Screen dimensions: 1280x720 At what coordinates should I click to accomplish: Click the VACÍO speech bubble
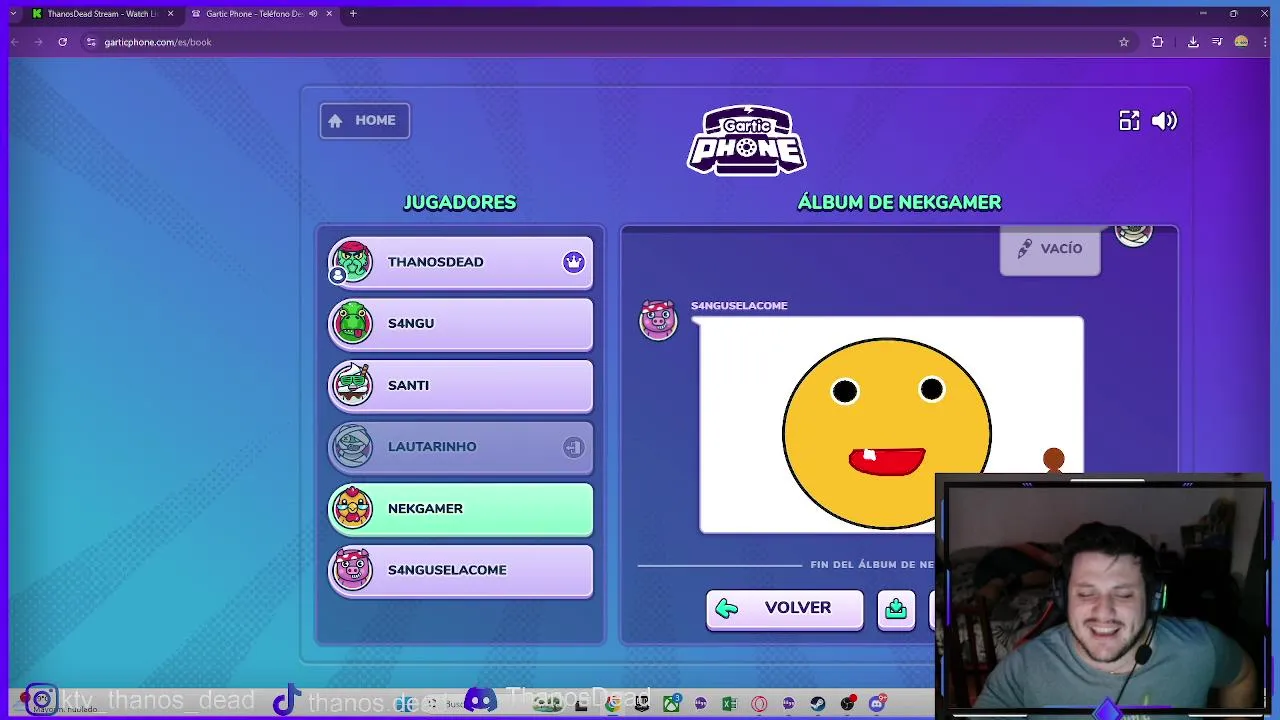tap(1050, 250)
